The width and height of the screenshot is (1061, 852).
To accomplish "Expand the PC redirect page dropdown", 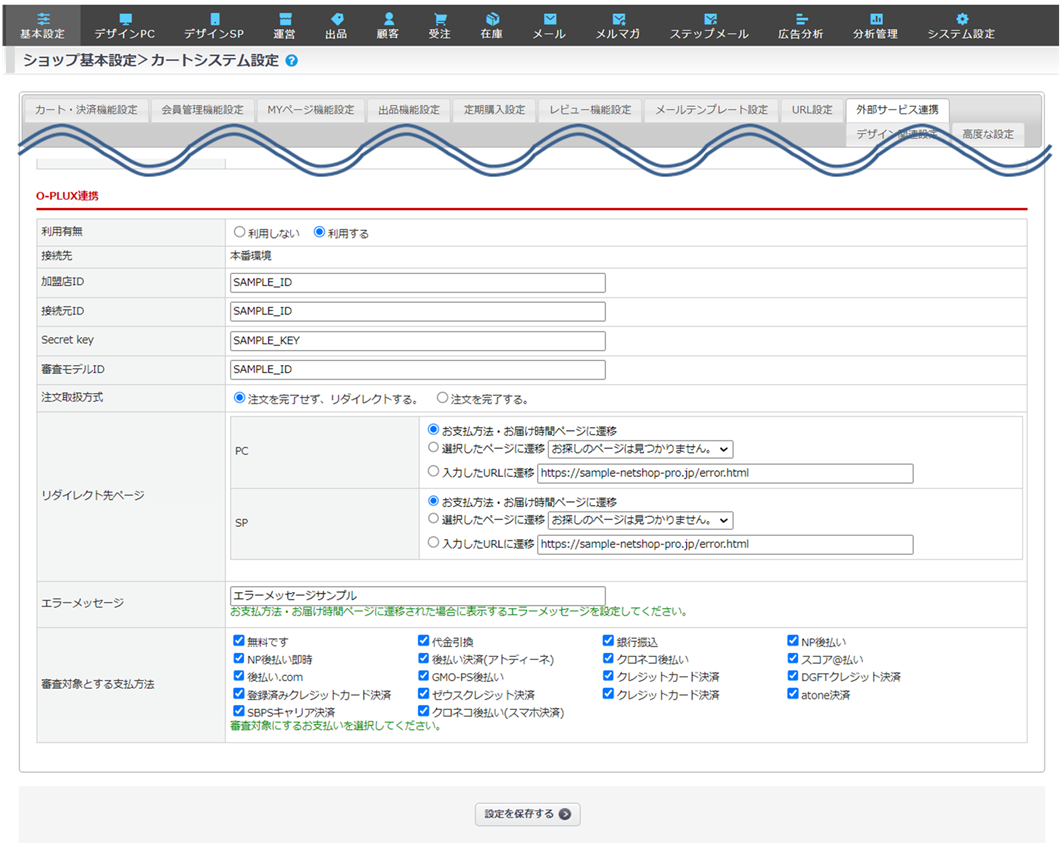I will pyautogui.click(x=640, y=449).
